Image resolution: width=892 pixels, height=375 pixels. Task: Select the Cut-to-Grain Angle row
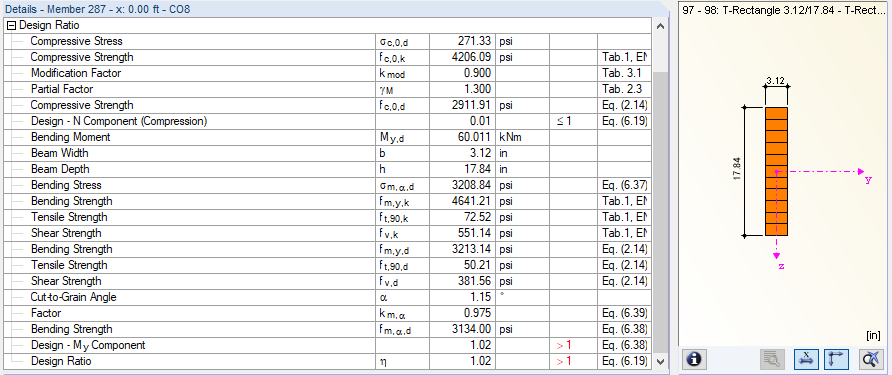point(327,297)
